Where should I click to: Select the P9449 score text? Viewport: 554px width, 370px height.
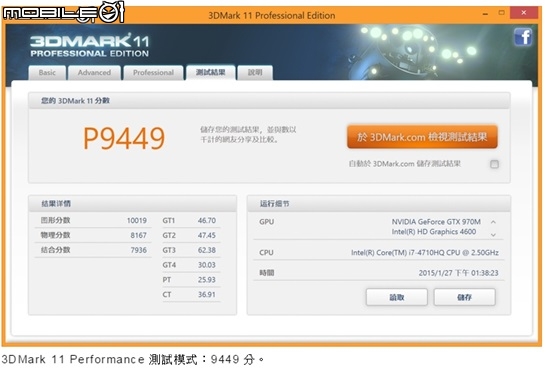124,138
